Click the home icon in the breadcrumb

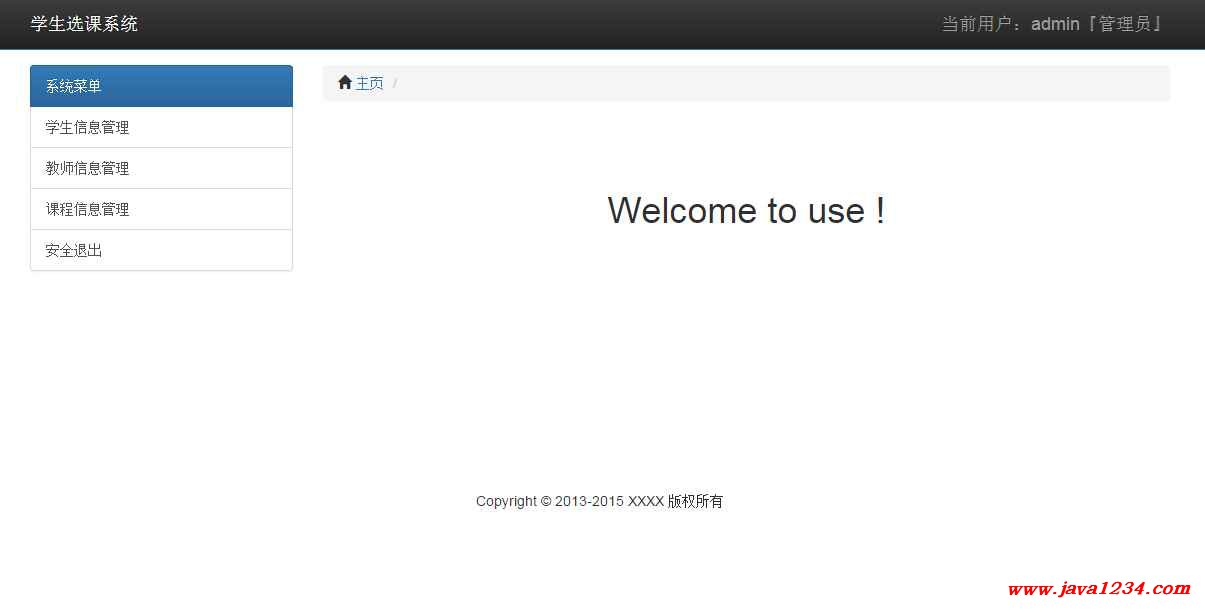click(x=345, y=83)
